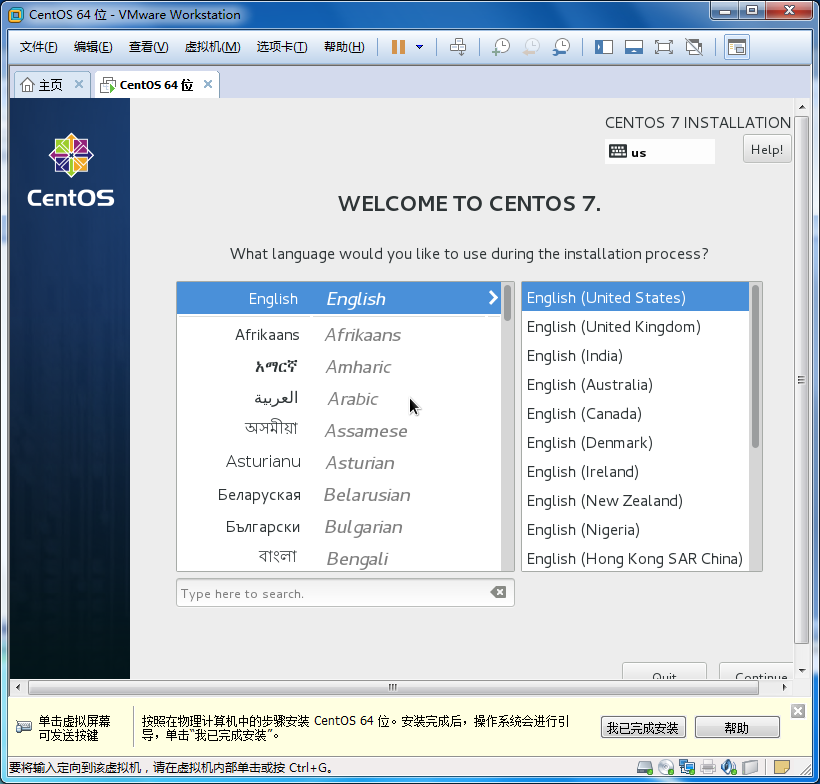Viewport: 820px width, 784px height.
Task: Open the 虚拟机(M) menu
Action: pos(212,47)
